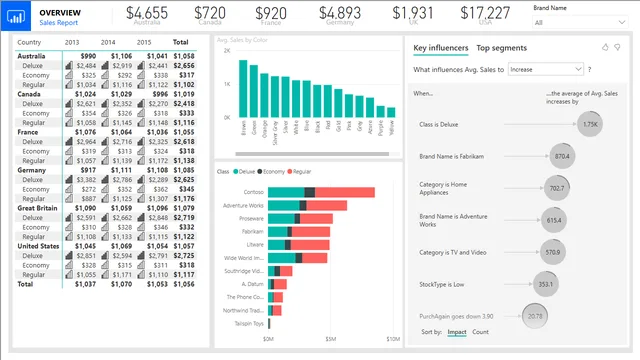Click the question mark help icon
Viewport: 640px width, 360px height.
[589, 70]
